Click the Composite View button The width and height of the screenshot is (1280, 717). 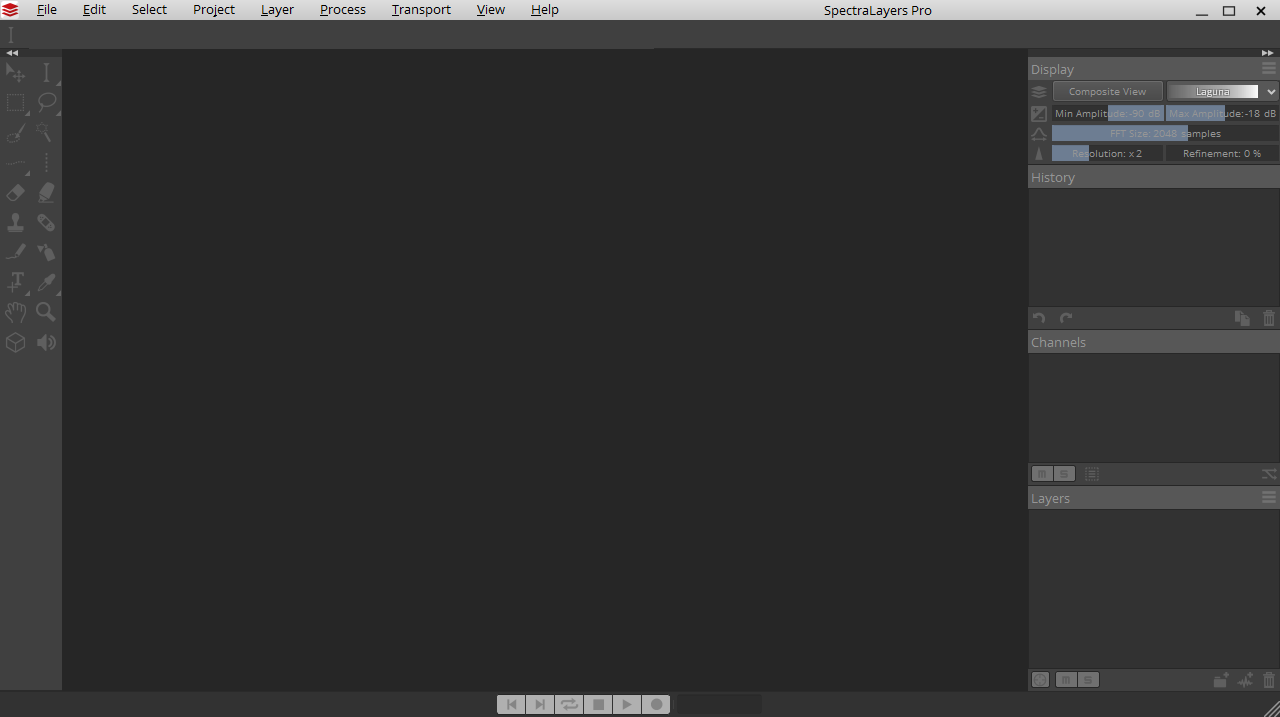[1107, 91]
